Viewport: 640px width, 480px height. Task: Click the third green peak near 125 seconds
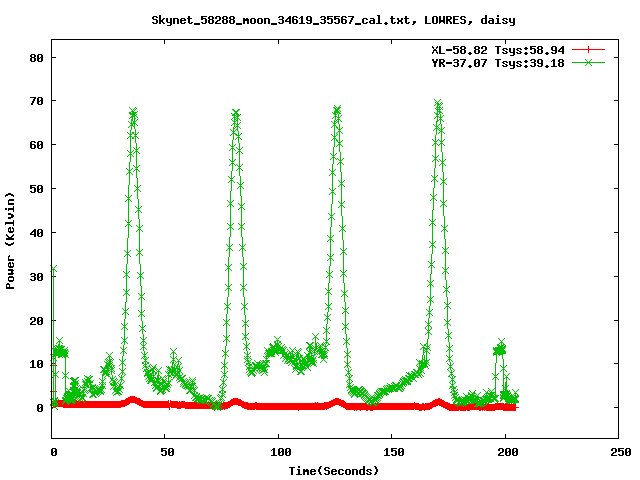tap(337, 110)
